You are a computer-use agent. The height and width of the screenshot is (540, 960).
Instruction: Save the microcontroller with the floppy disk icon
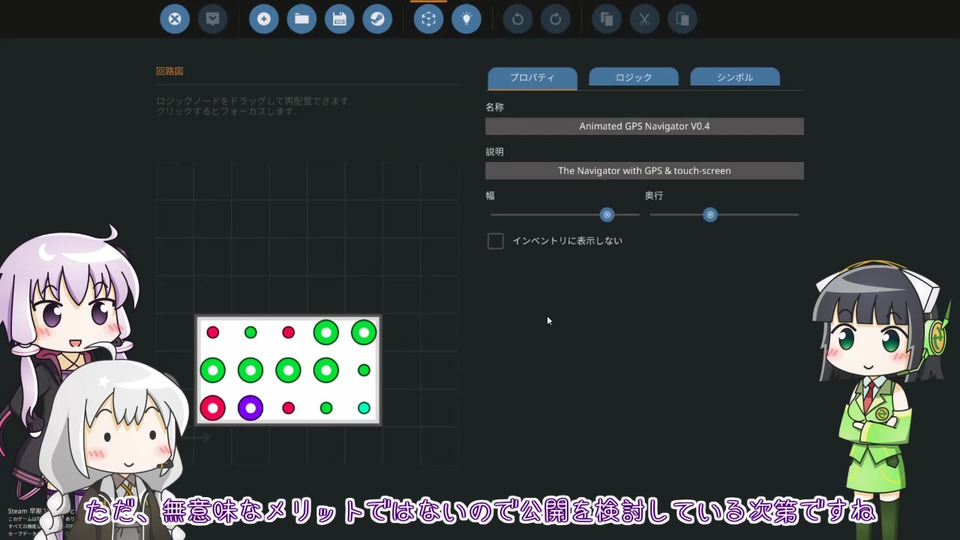tap(340, 19)
